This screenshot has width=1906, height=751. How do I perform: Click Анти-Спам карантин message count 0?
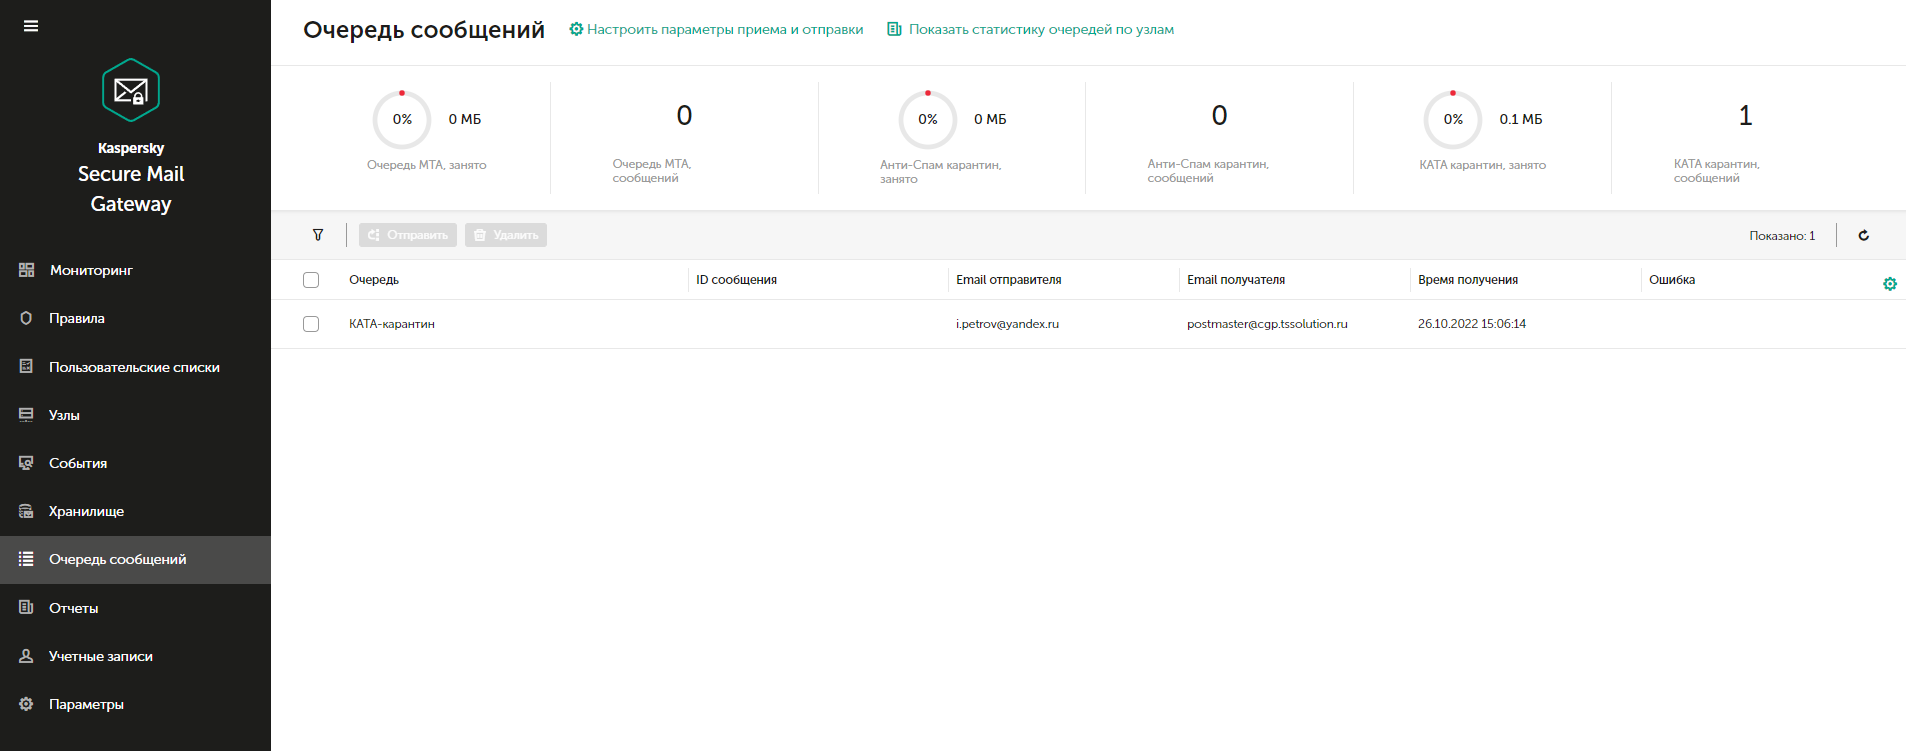tap(1219, 116)
